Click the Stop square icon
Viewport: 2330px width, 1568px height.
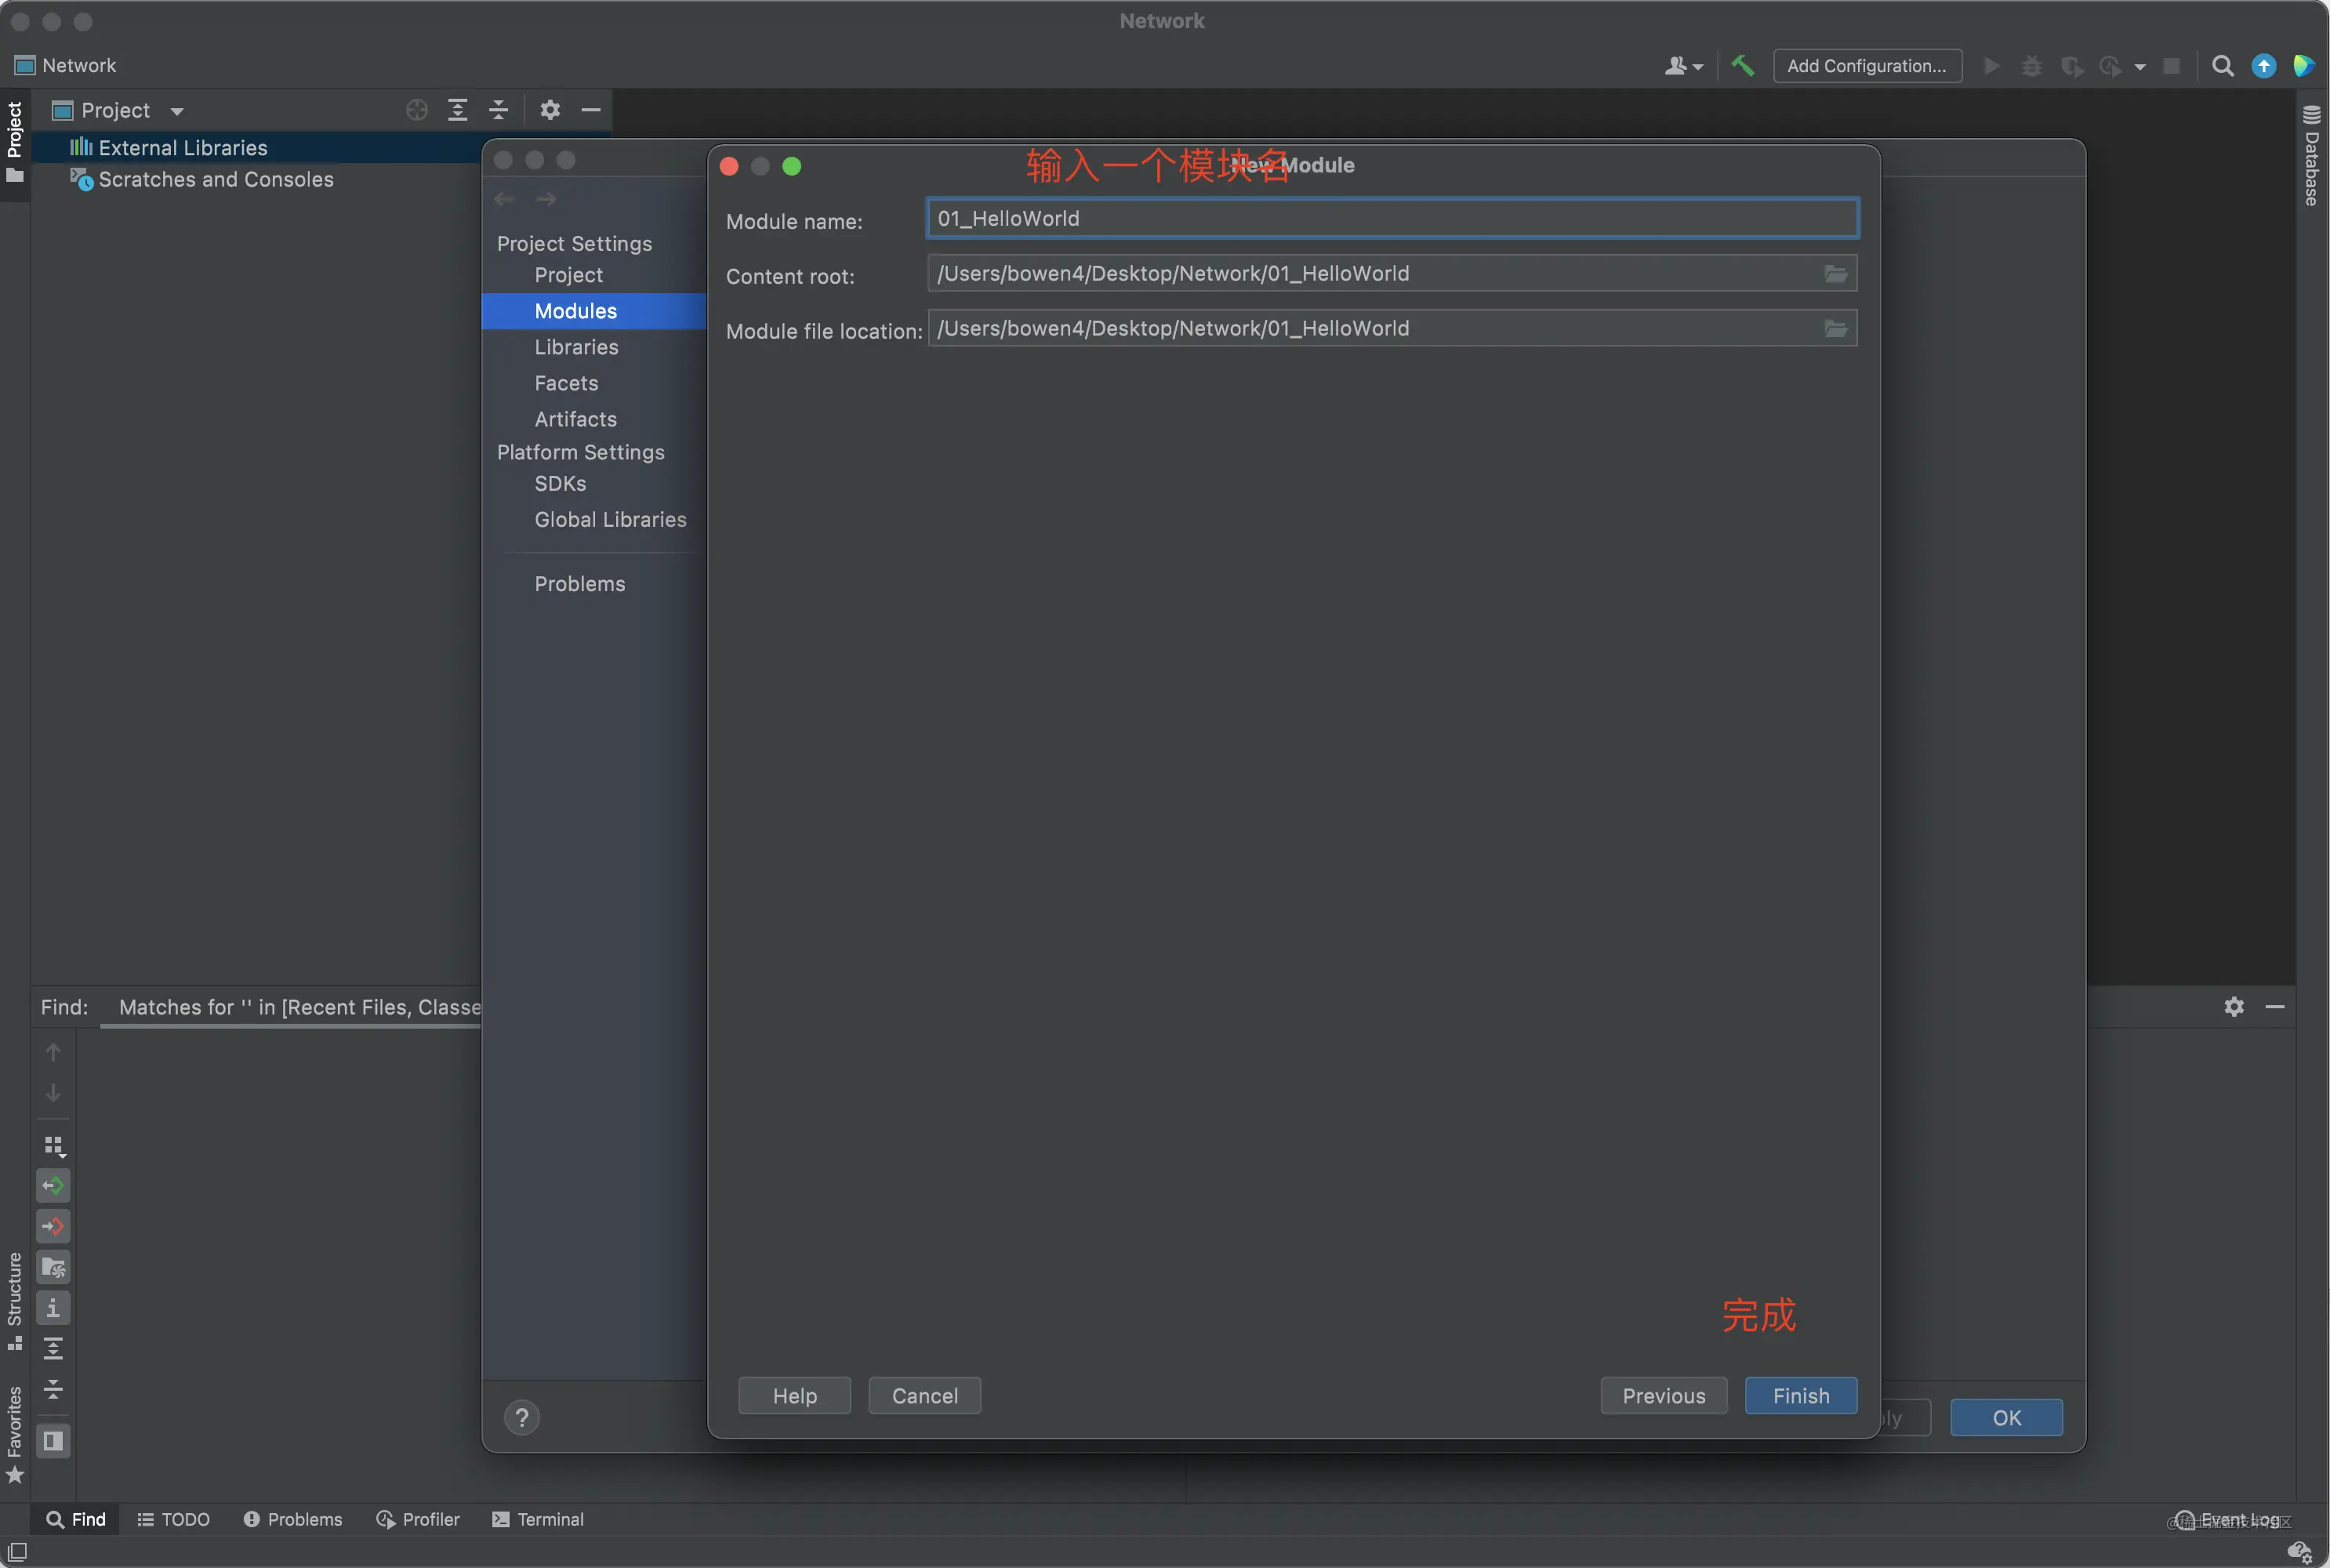coord(2171,66)
